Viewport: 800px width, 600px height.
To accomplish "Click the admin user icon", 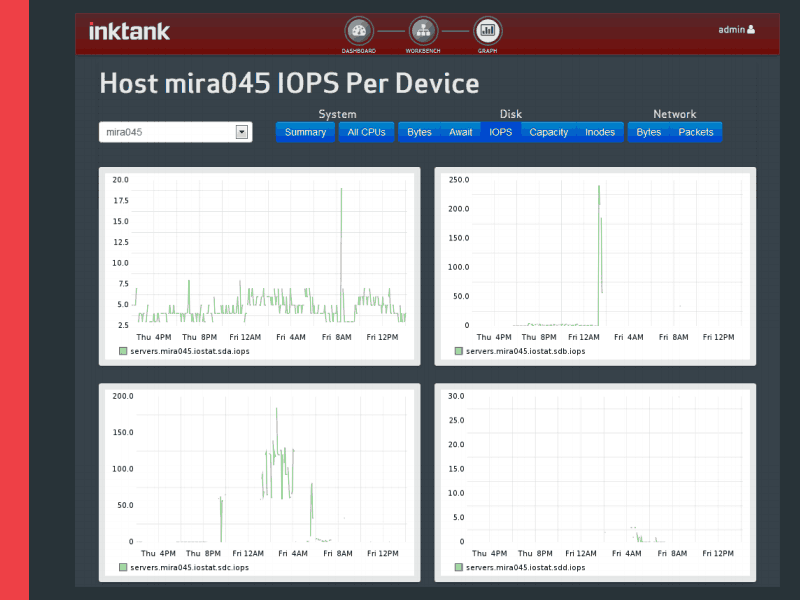I will point(751,30).
